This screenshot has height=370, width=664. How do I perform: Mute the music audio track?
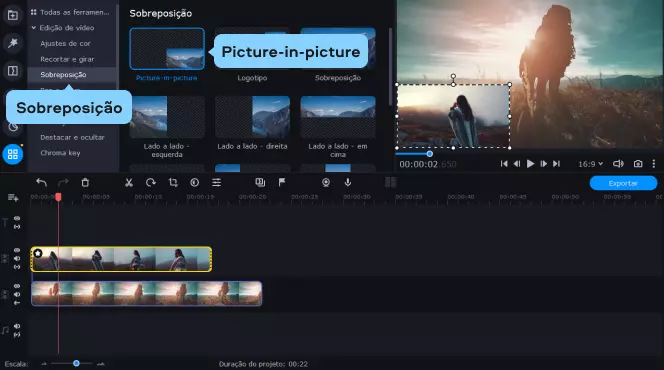click(x=17, y=326)
